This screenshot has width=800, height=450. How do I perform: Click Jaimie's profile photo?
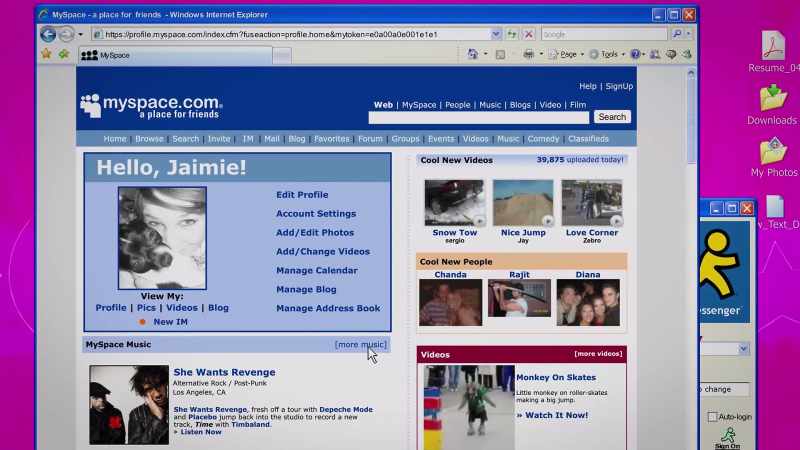[x=162, y=238]
